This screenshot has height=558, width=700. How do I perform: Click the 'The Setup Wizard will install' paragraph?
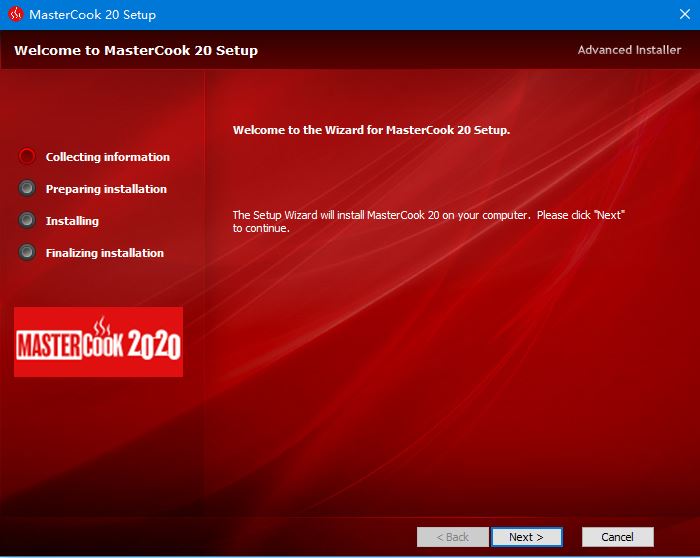click(x=429, y=221)
